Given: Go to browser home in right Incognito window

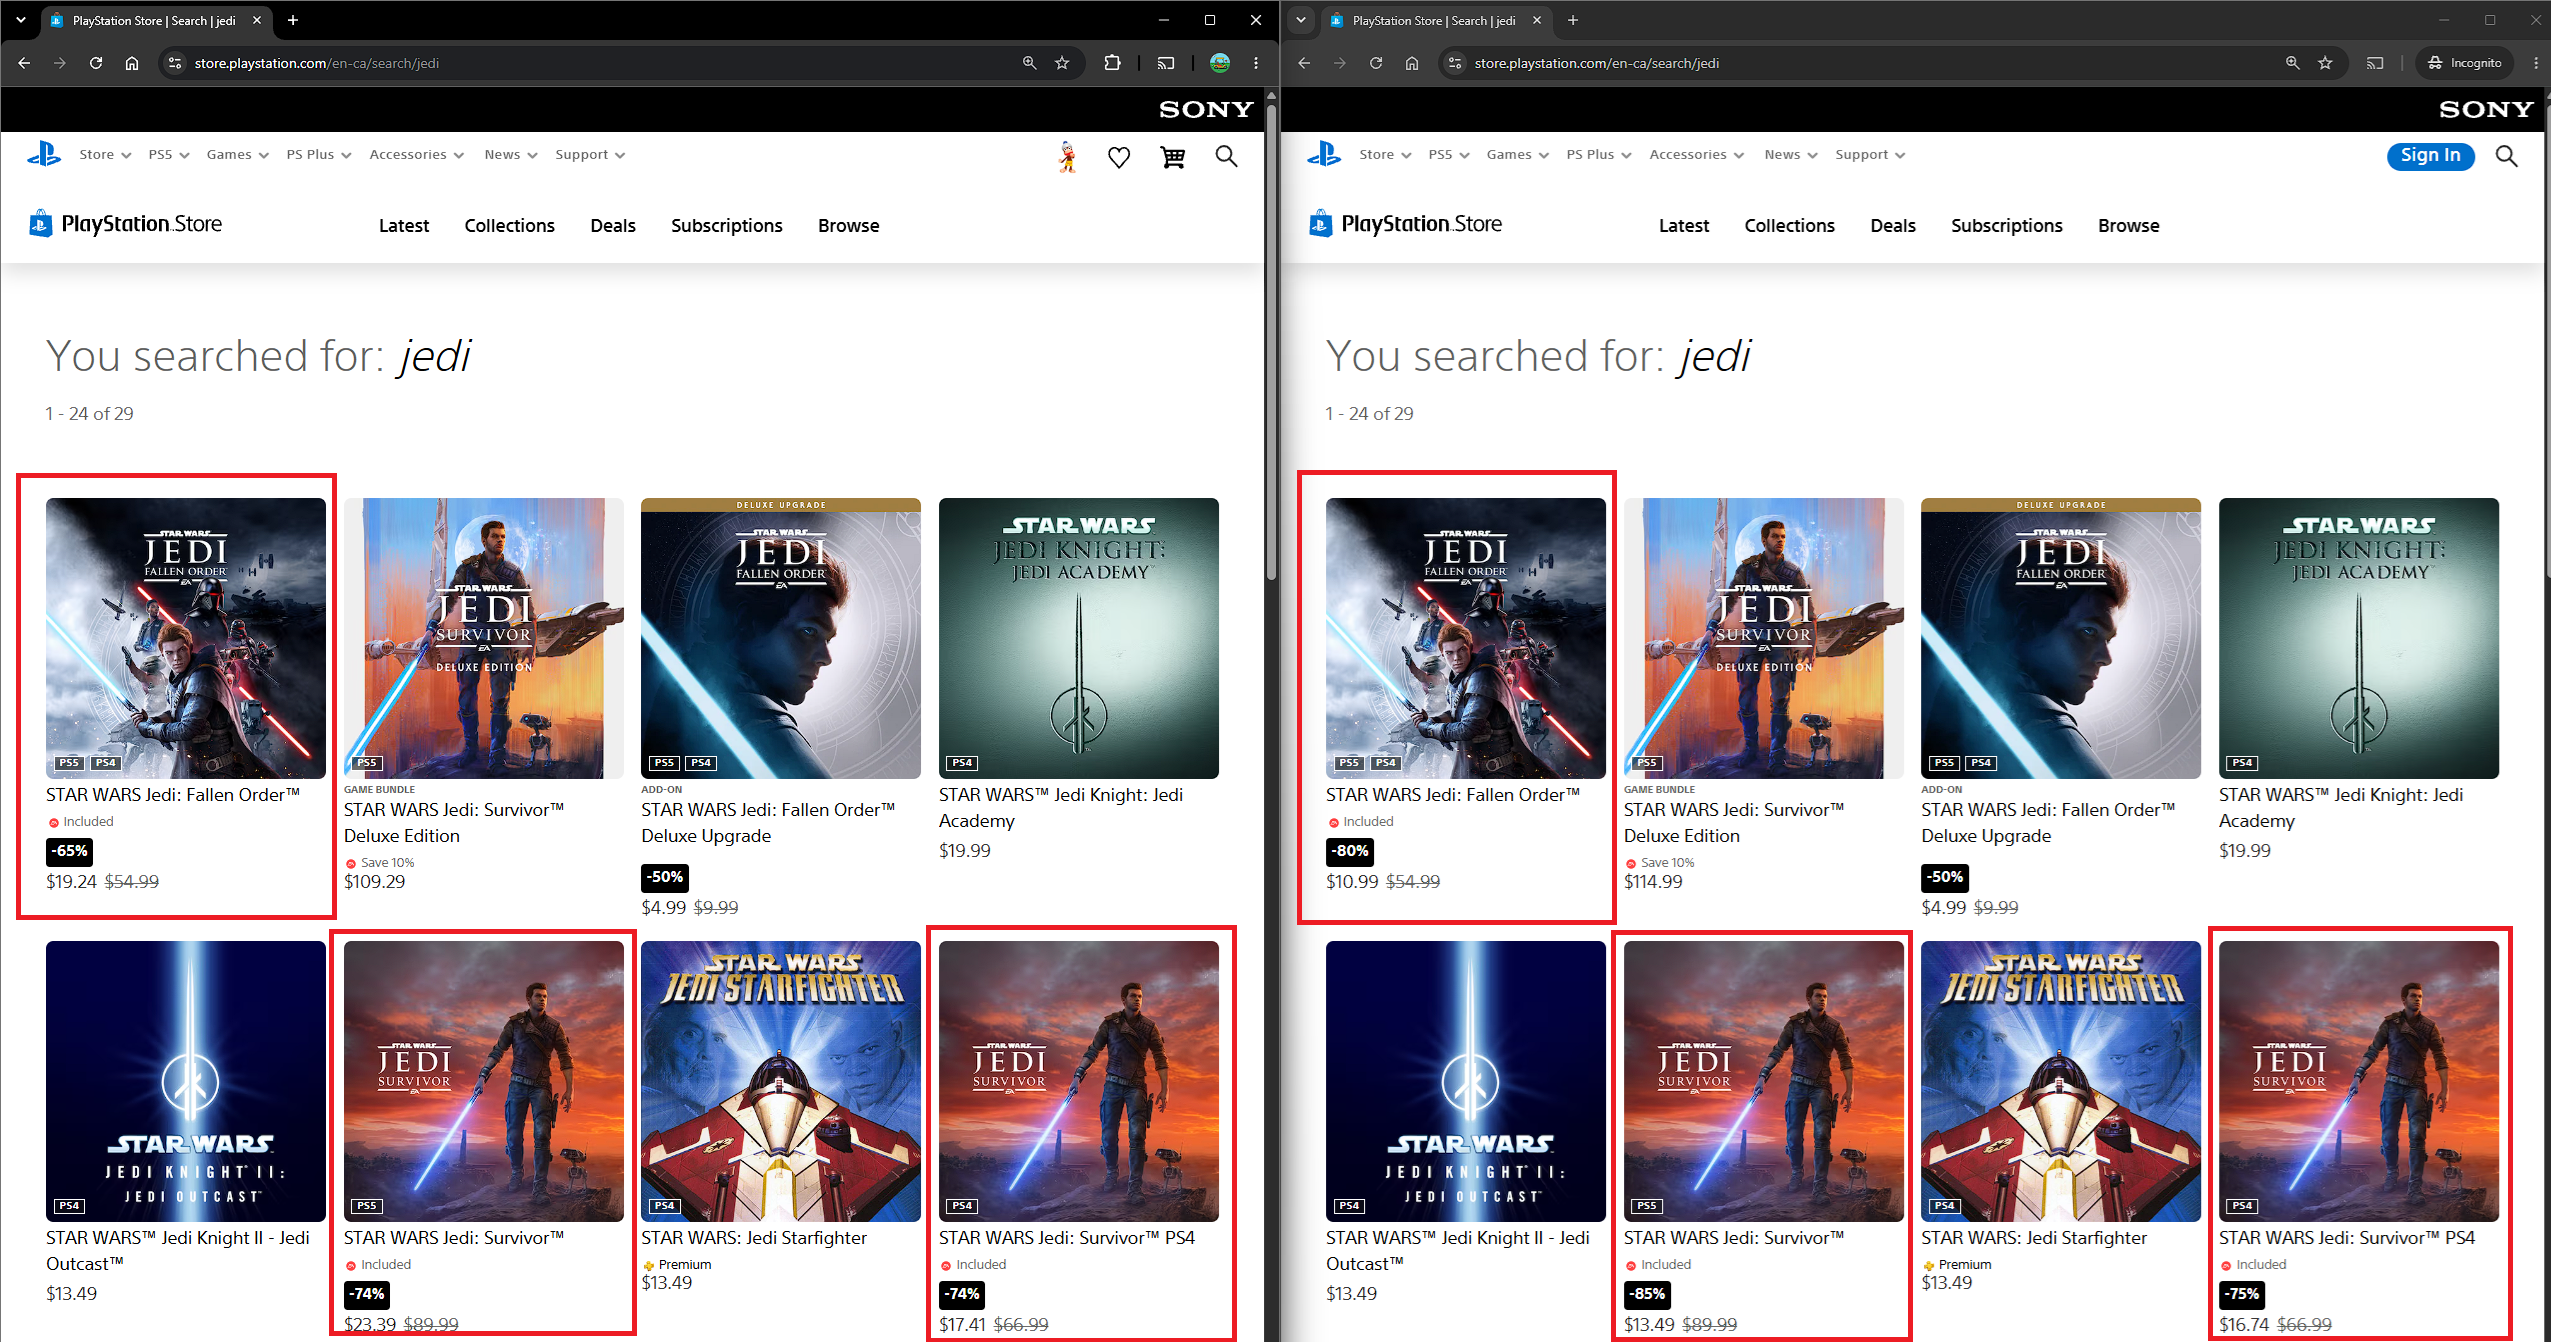Looking at the screenshot, I should coord(1412,63).
